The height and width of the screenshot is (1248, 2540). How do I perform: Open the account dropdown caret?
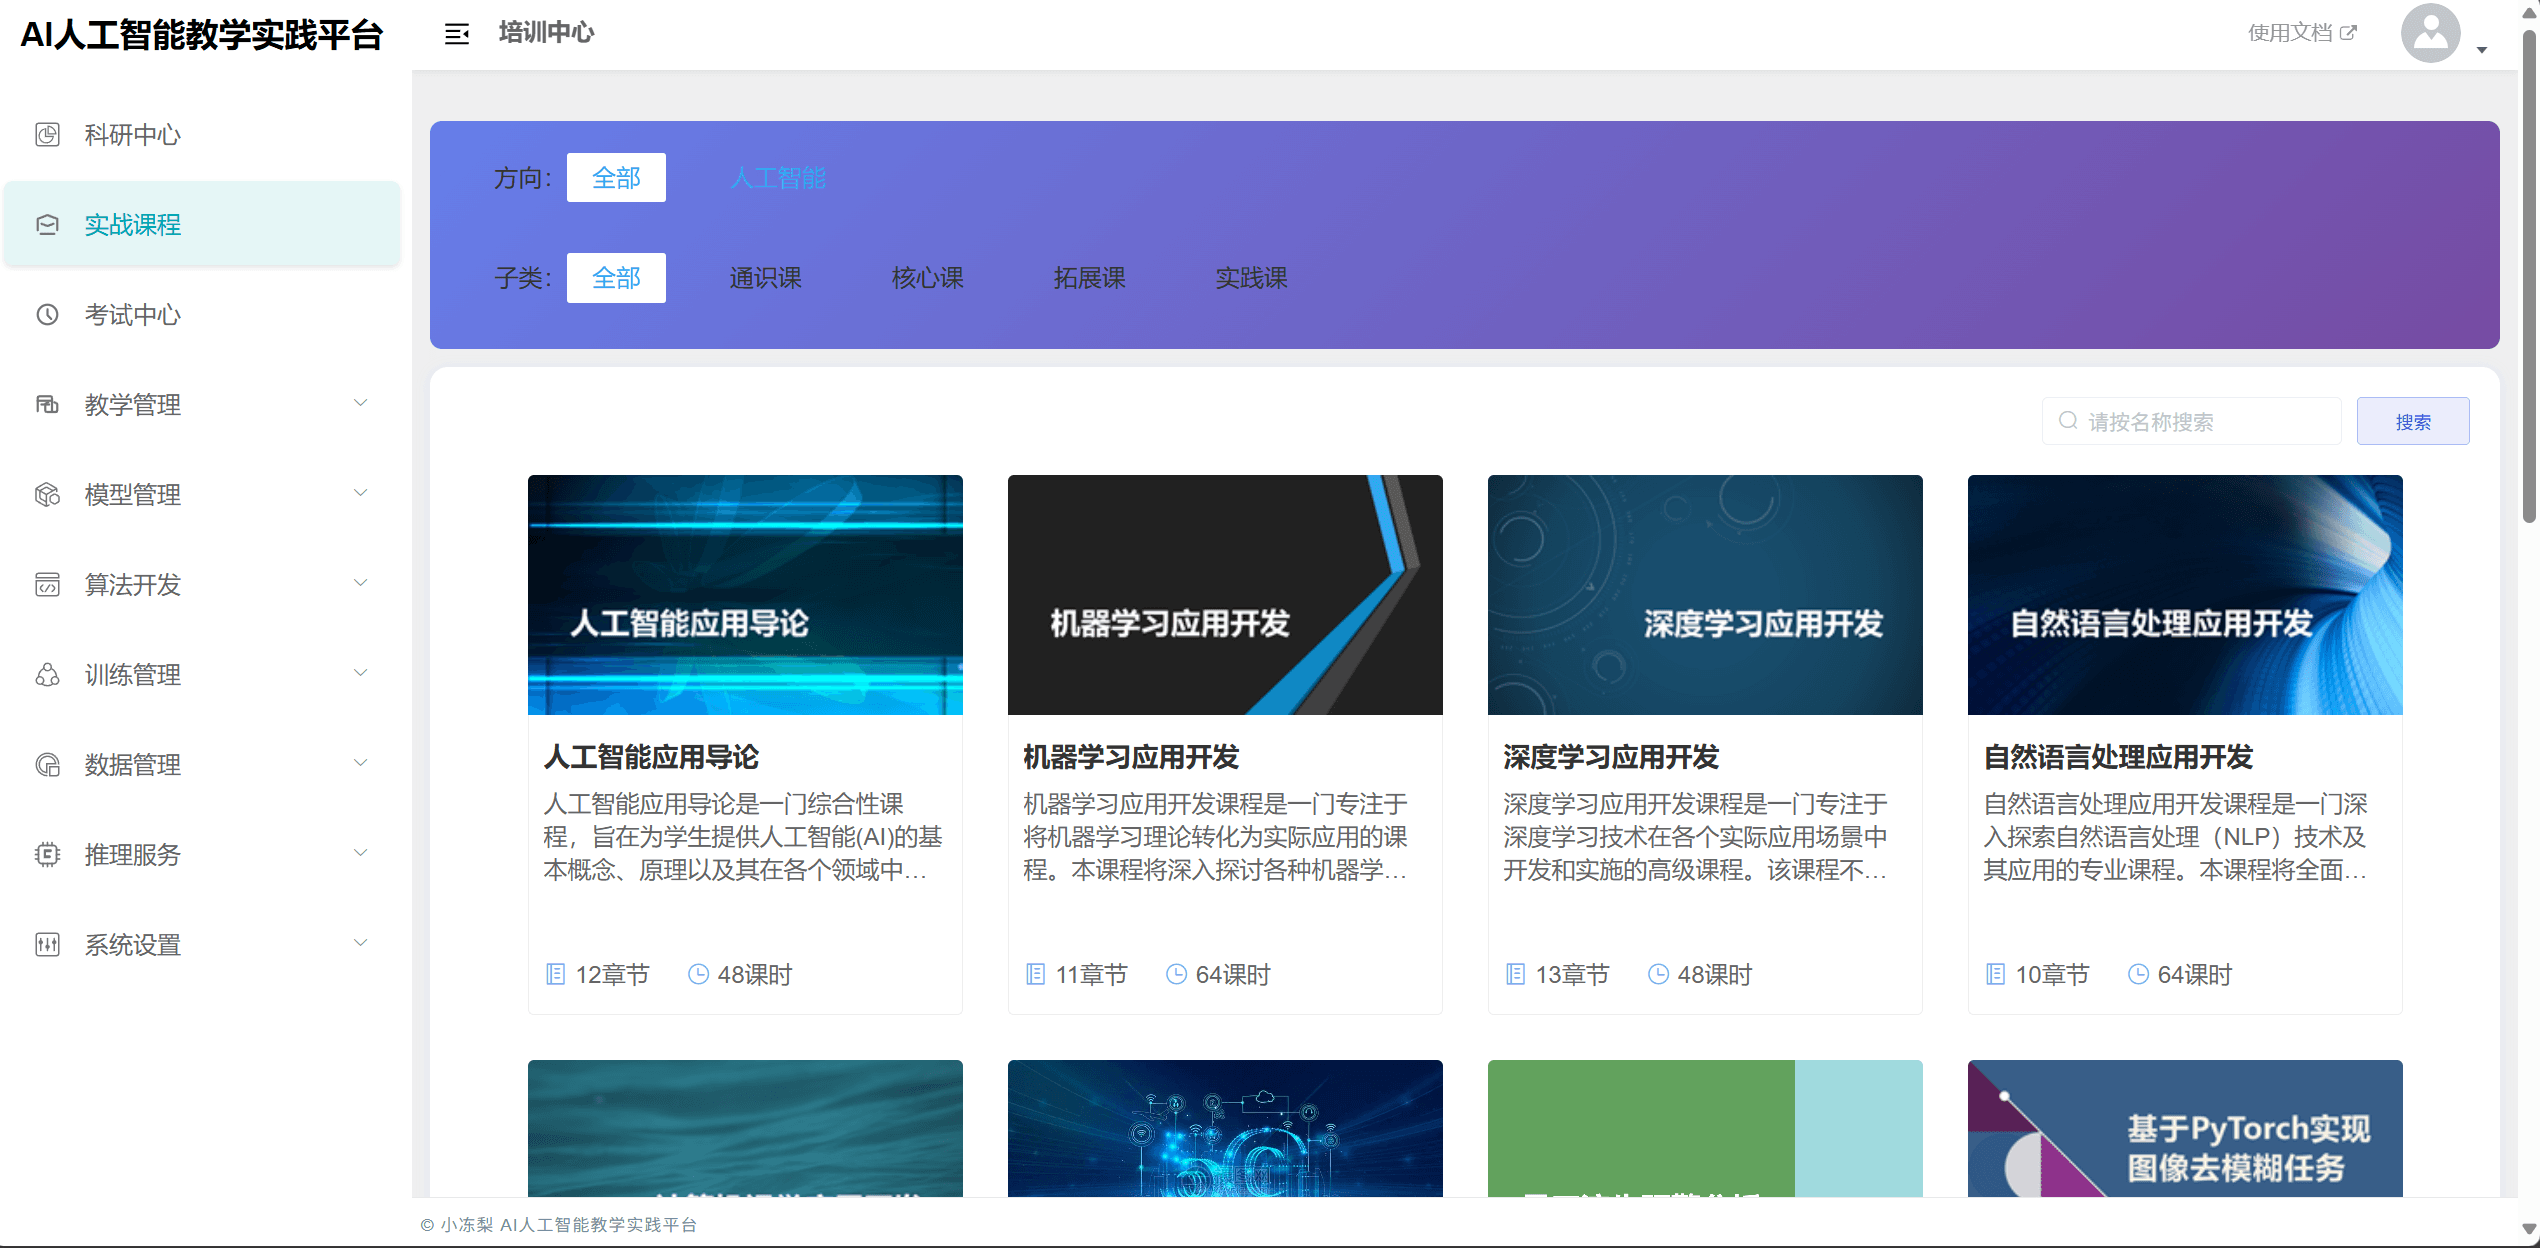click(x=2482, y=50)
